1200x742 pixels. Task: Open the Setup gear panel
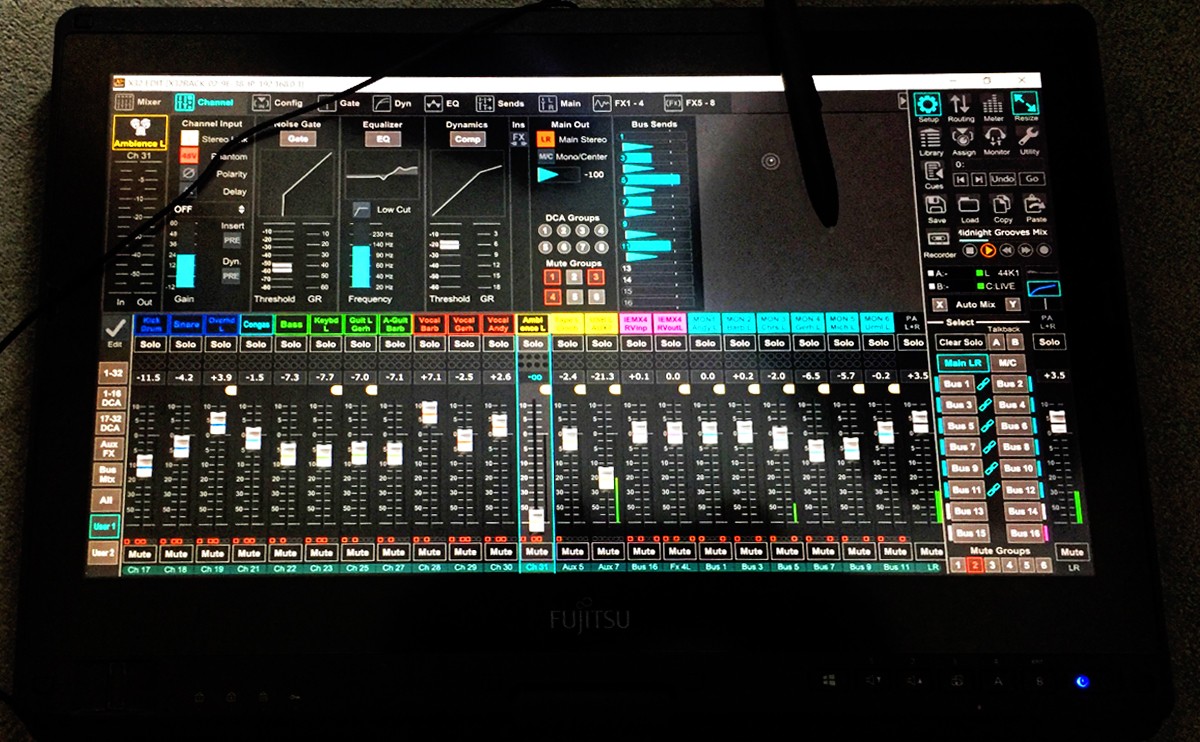coord(927,104)
